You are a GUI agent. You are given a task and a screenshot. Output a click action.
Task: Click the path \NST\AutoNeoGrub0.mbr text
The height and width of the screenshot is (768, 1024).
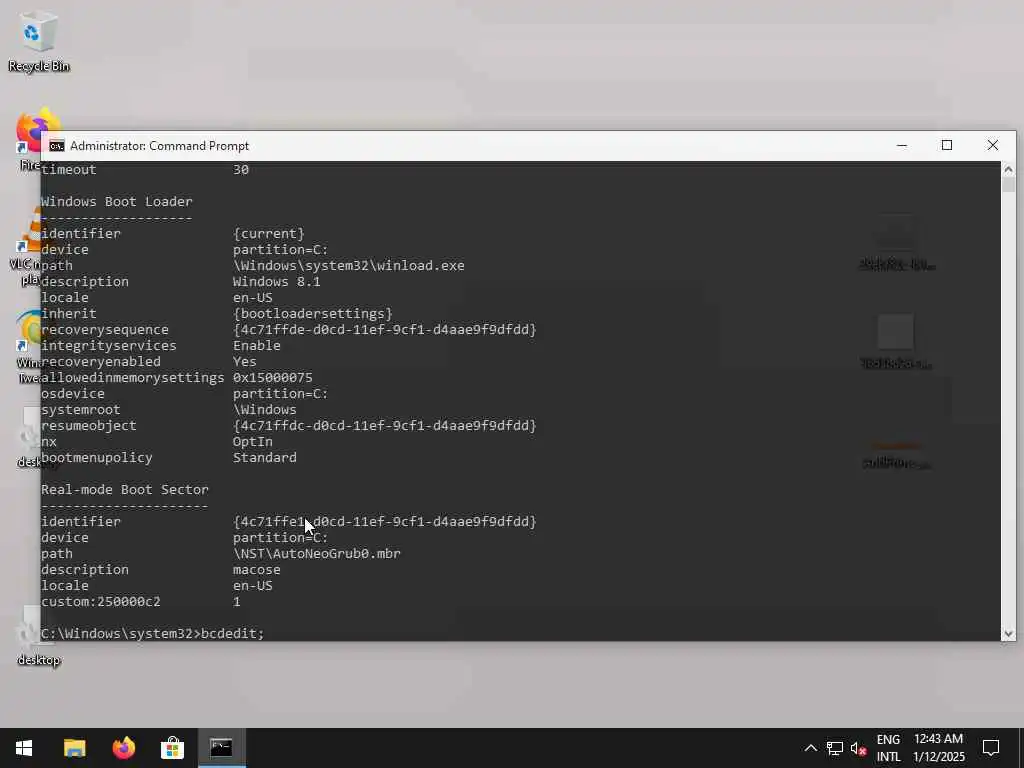click(x=317, y=554)
